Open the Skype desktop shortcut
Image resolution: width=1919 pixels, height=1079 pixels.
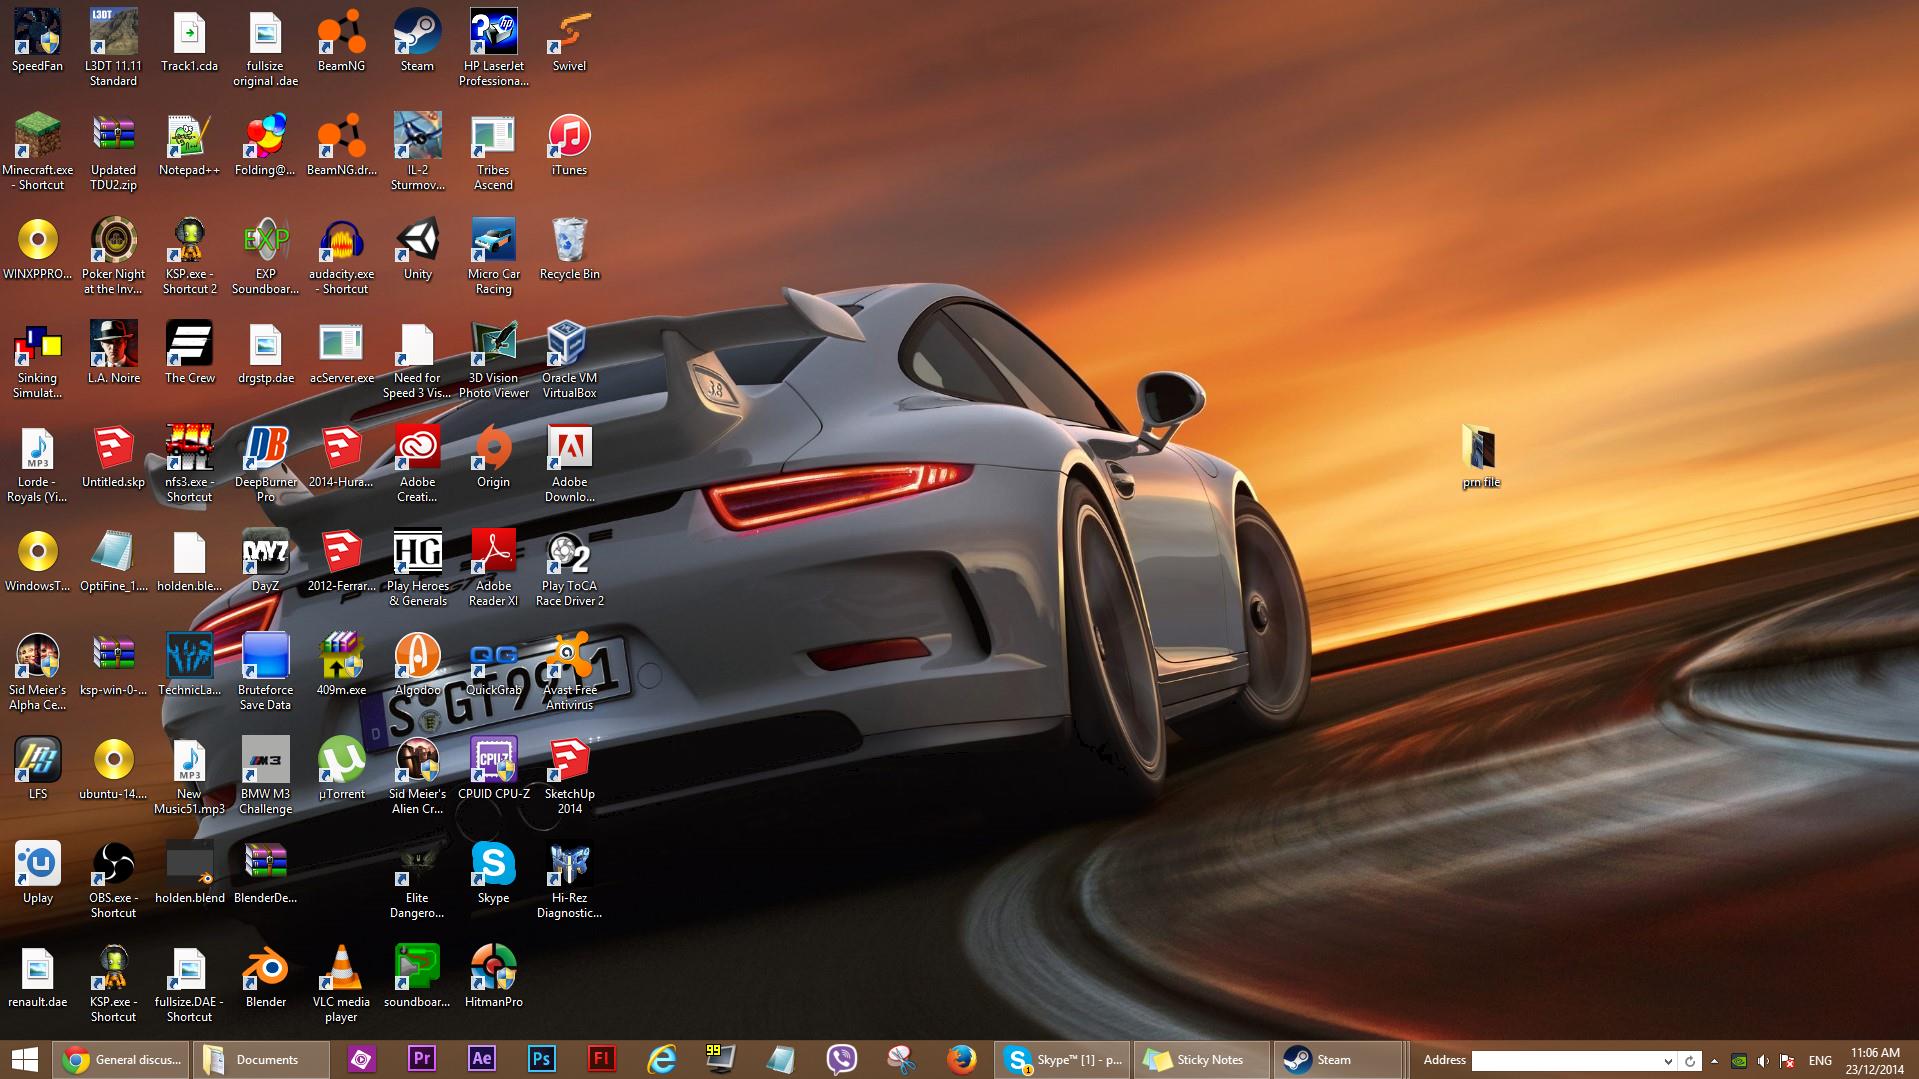point(493,873)
